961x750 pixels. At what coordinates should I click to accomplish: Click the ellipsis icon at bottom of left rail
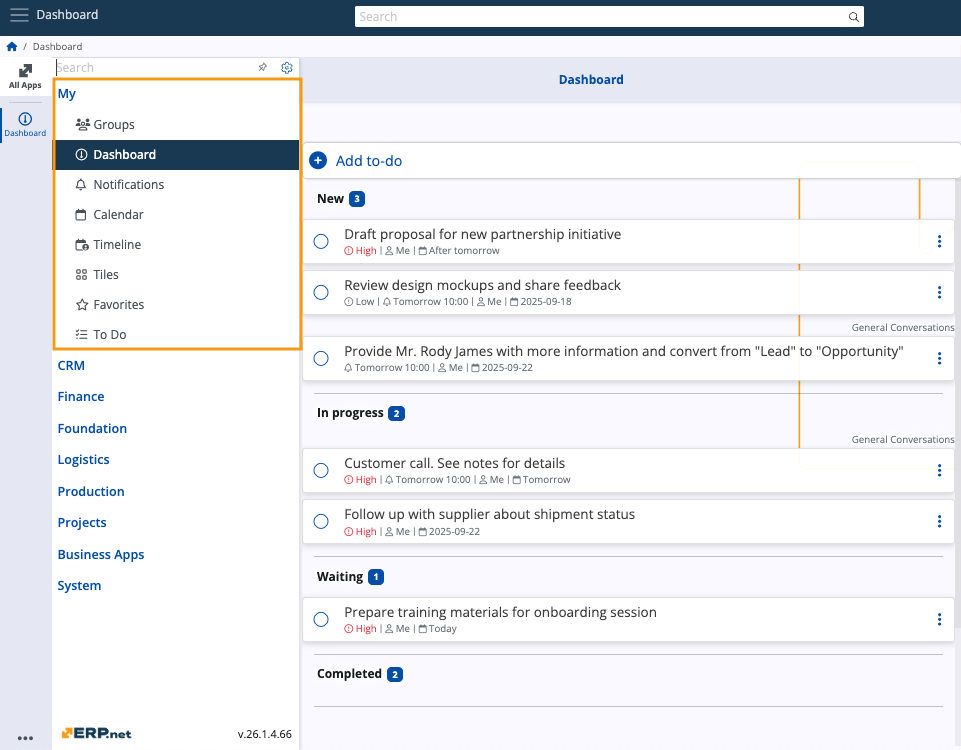[25, 738]
